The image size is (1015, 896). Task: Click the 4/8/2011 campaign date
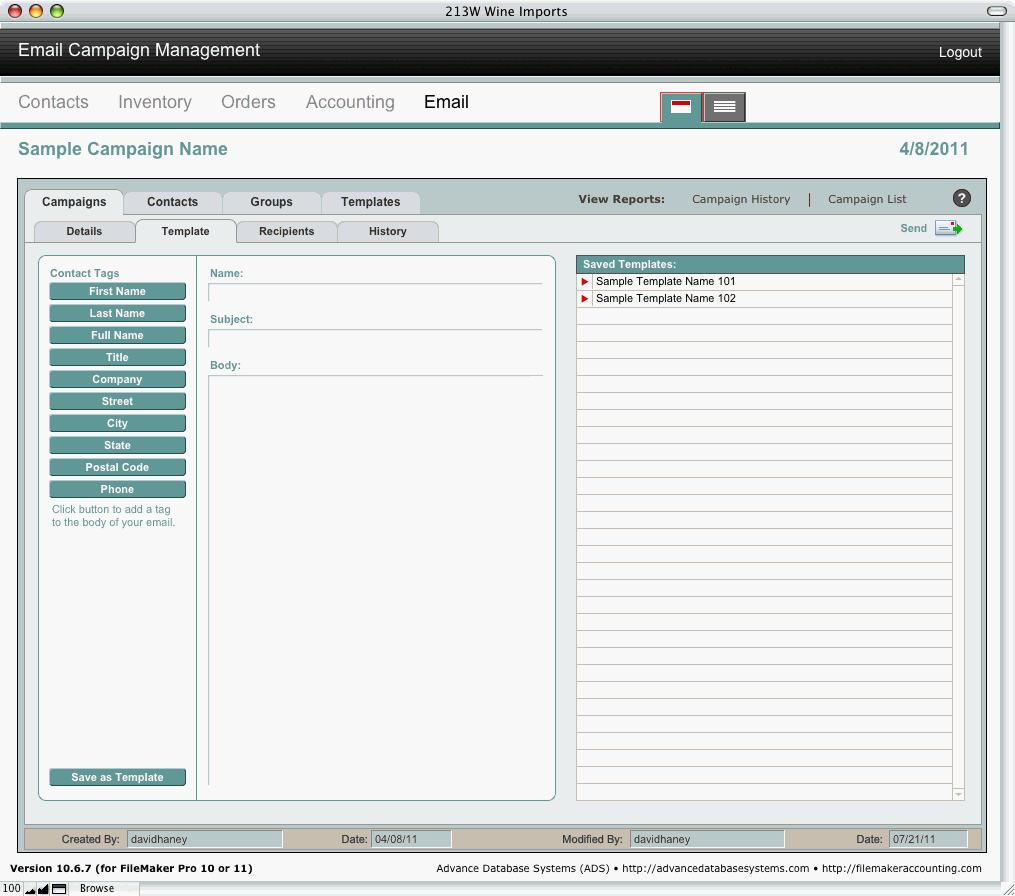[x=933, y=149]
